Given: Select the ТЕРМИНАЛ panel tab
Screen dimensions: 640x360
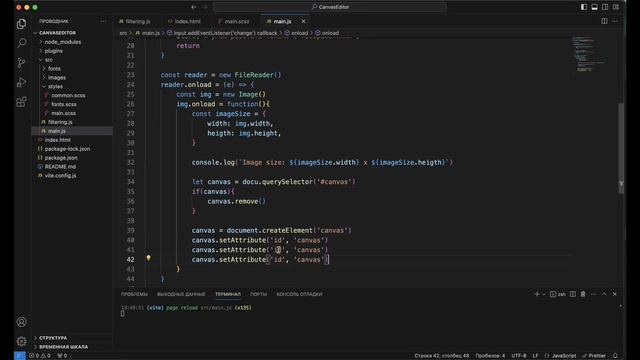Looking at the screenshot, I should (x=228, y=294).
